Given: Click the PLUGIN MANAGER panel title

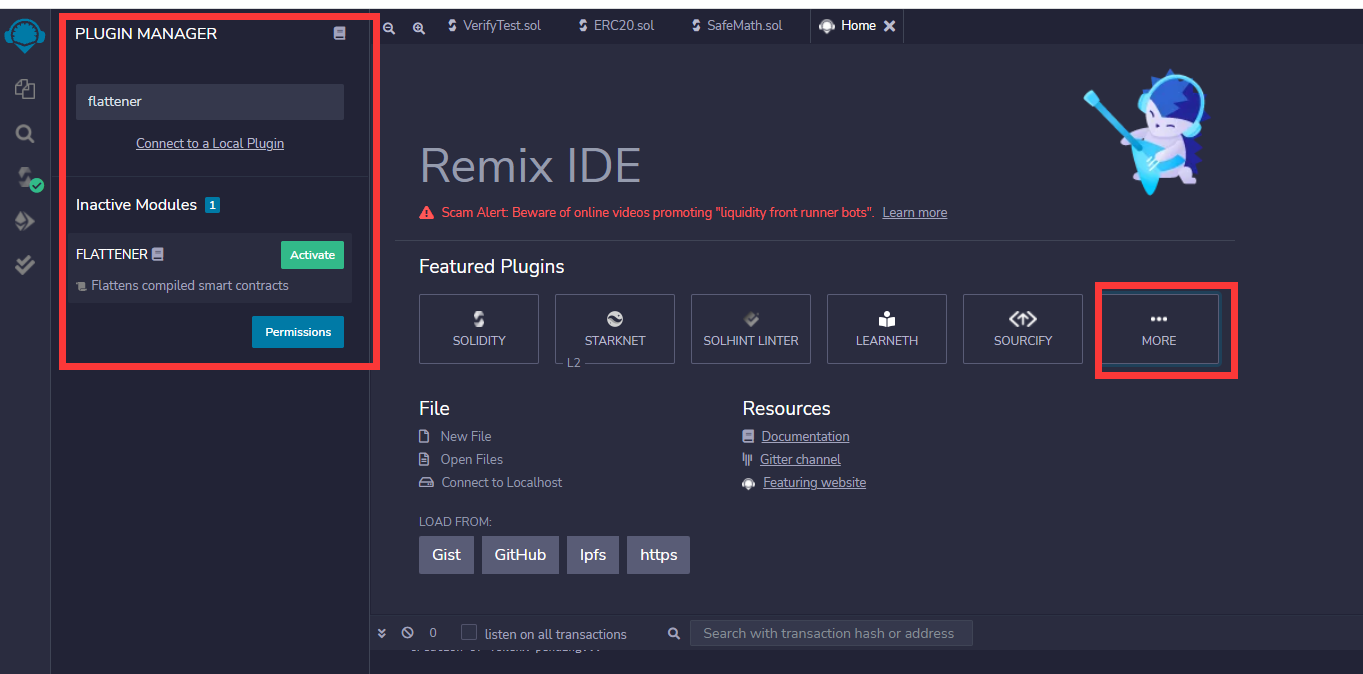Looking at the screenshot, I should click(146, 33).
